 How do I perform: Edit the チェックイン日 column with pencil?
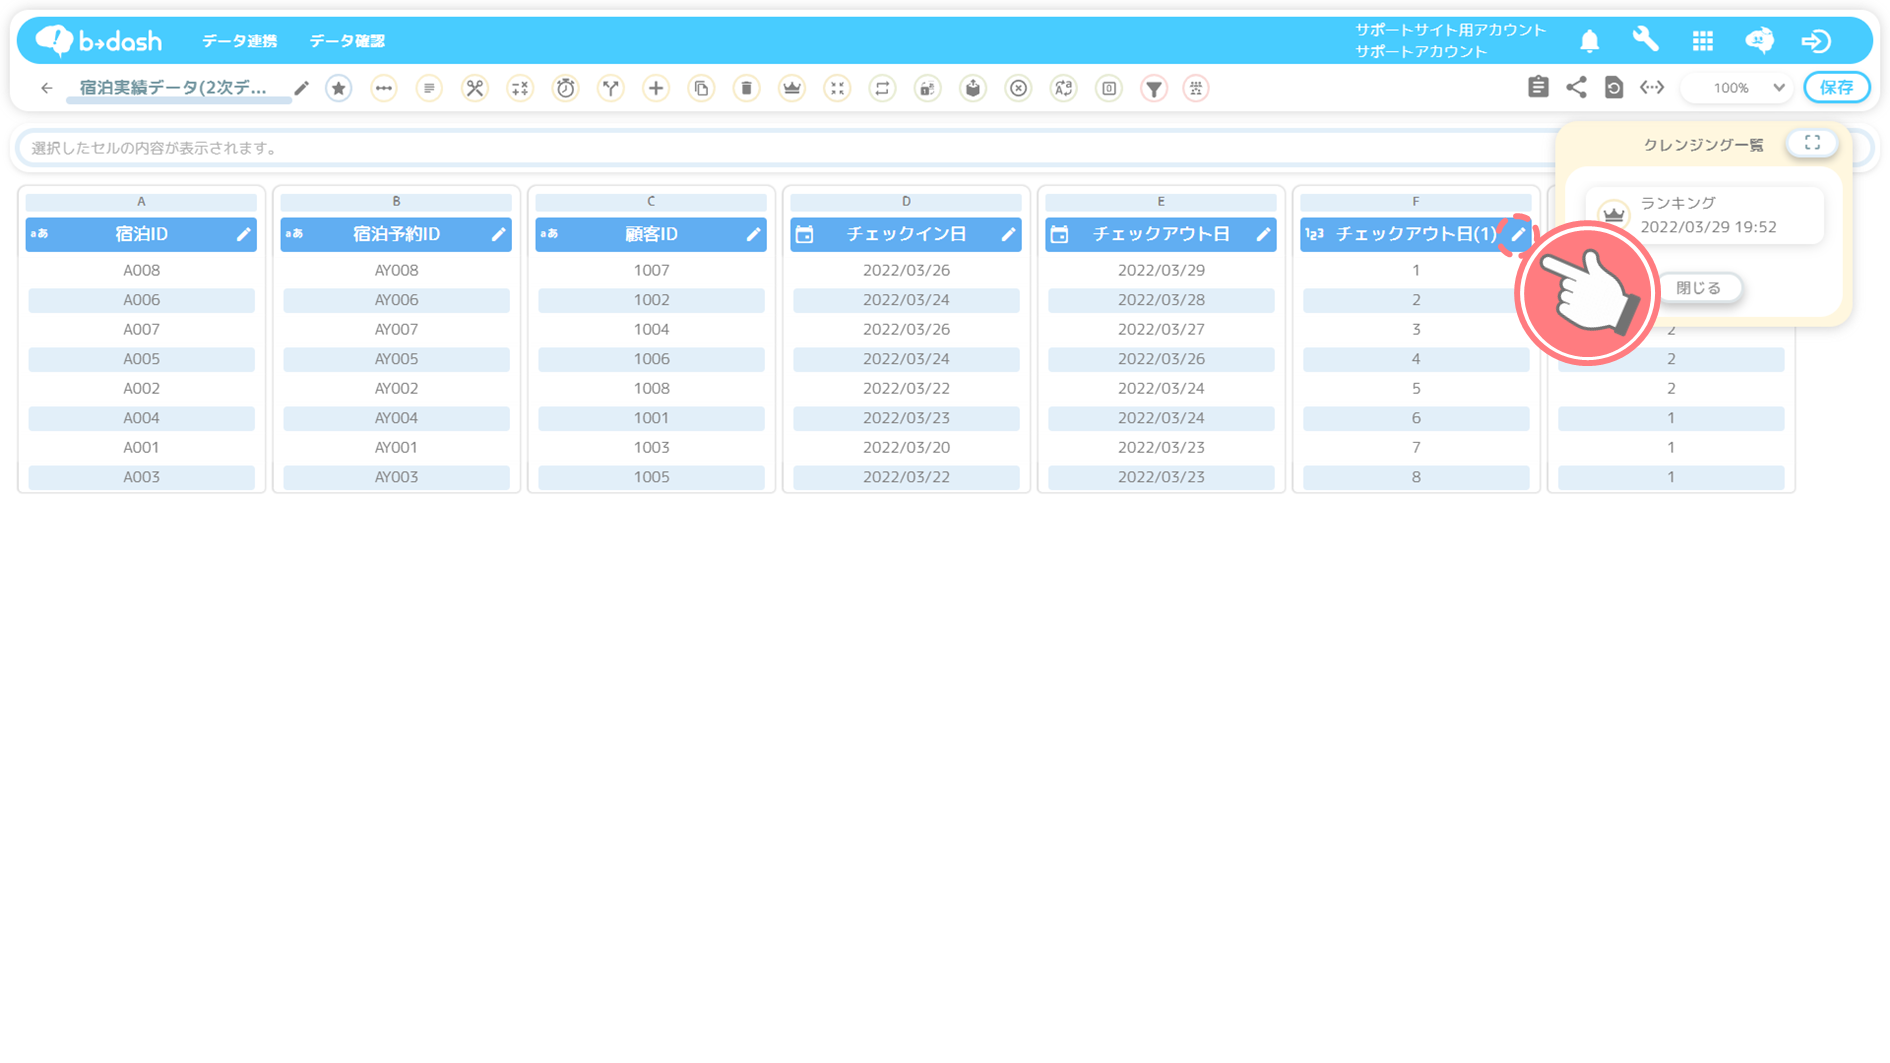click(1008, 234)
